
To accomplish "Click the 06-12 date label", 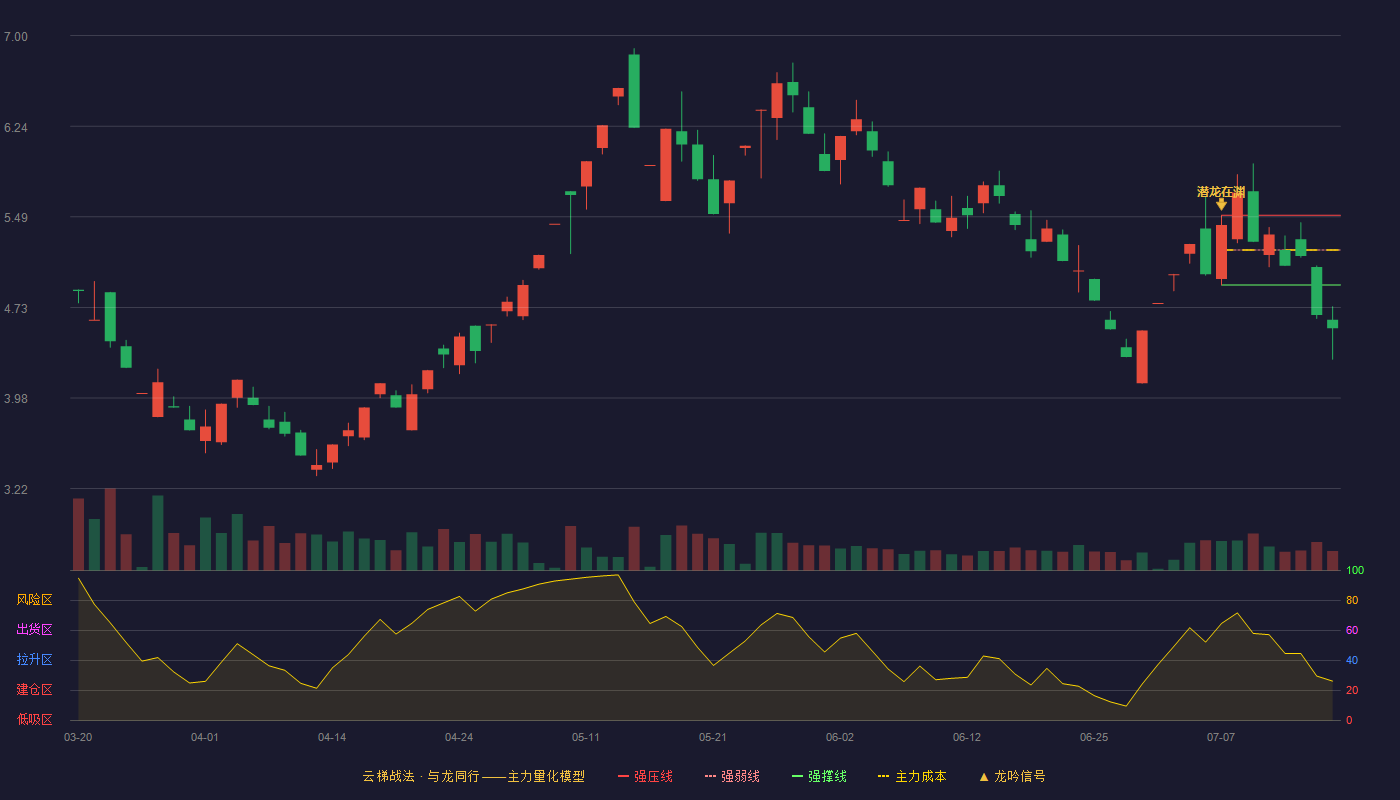I will pyautogui.click(x=967, y=737).
